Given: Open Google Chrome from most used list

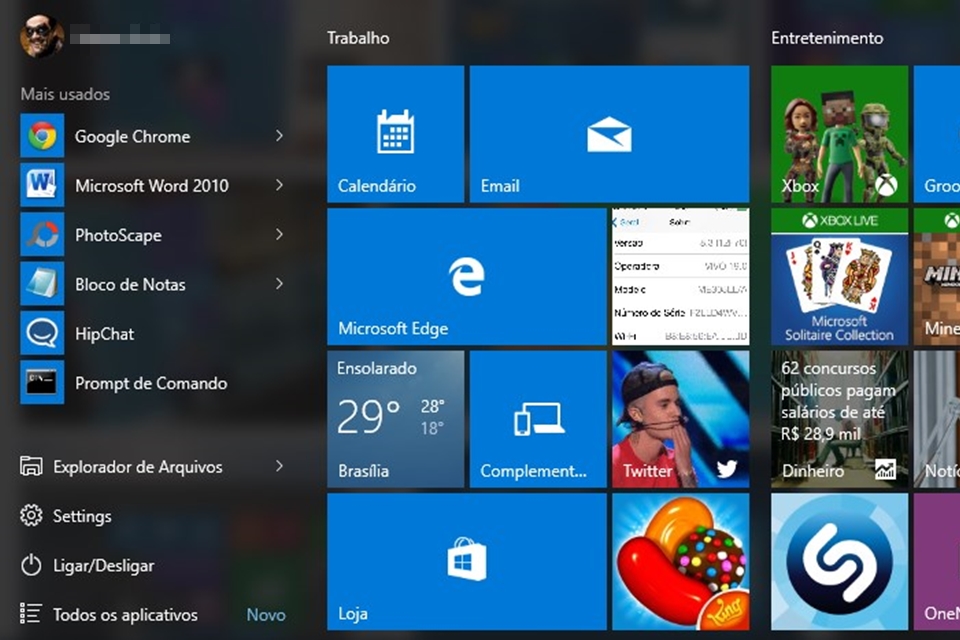Looking at the screenshot, I should coord(152,136).
